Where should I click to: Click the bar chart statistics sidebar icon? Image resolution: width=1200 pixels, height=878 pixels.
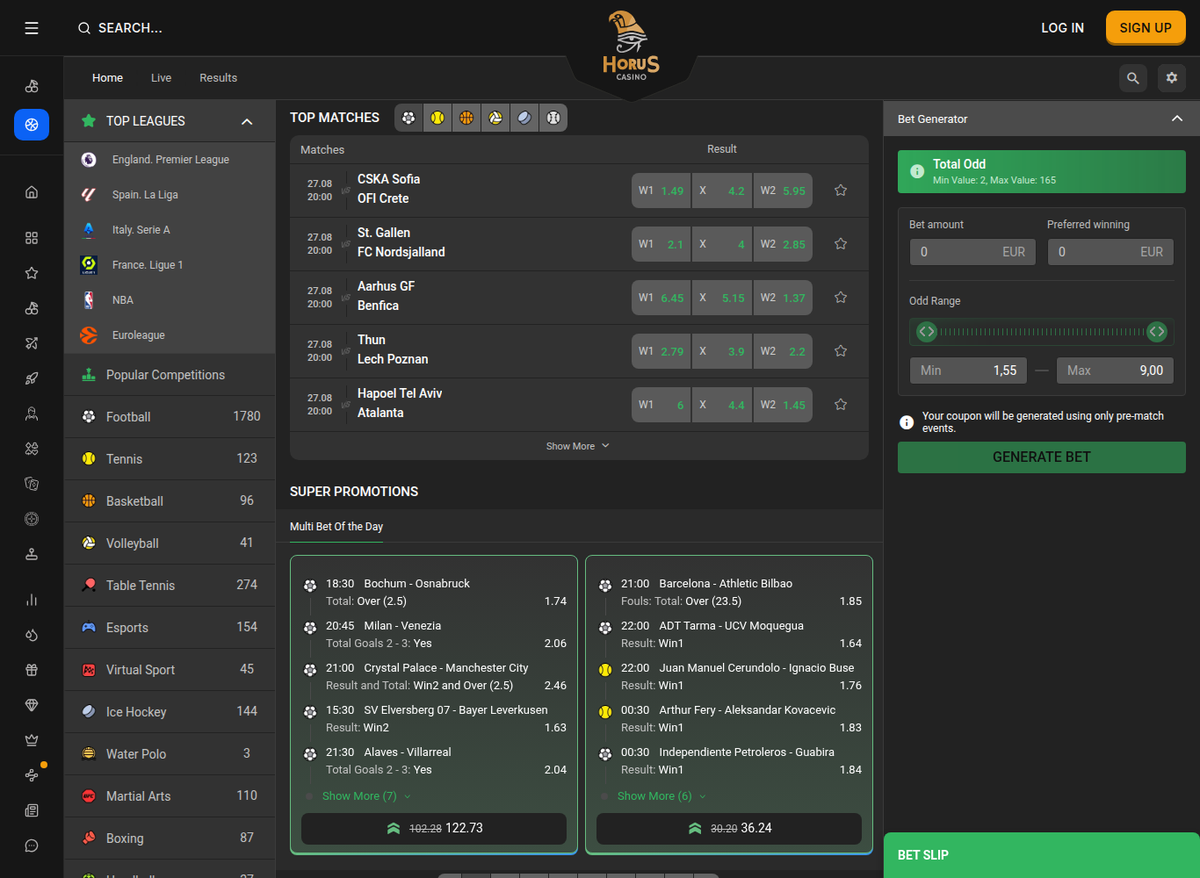31,600
